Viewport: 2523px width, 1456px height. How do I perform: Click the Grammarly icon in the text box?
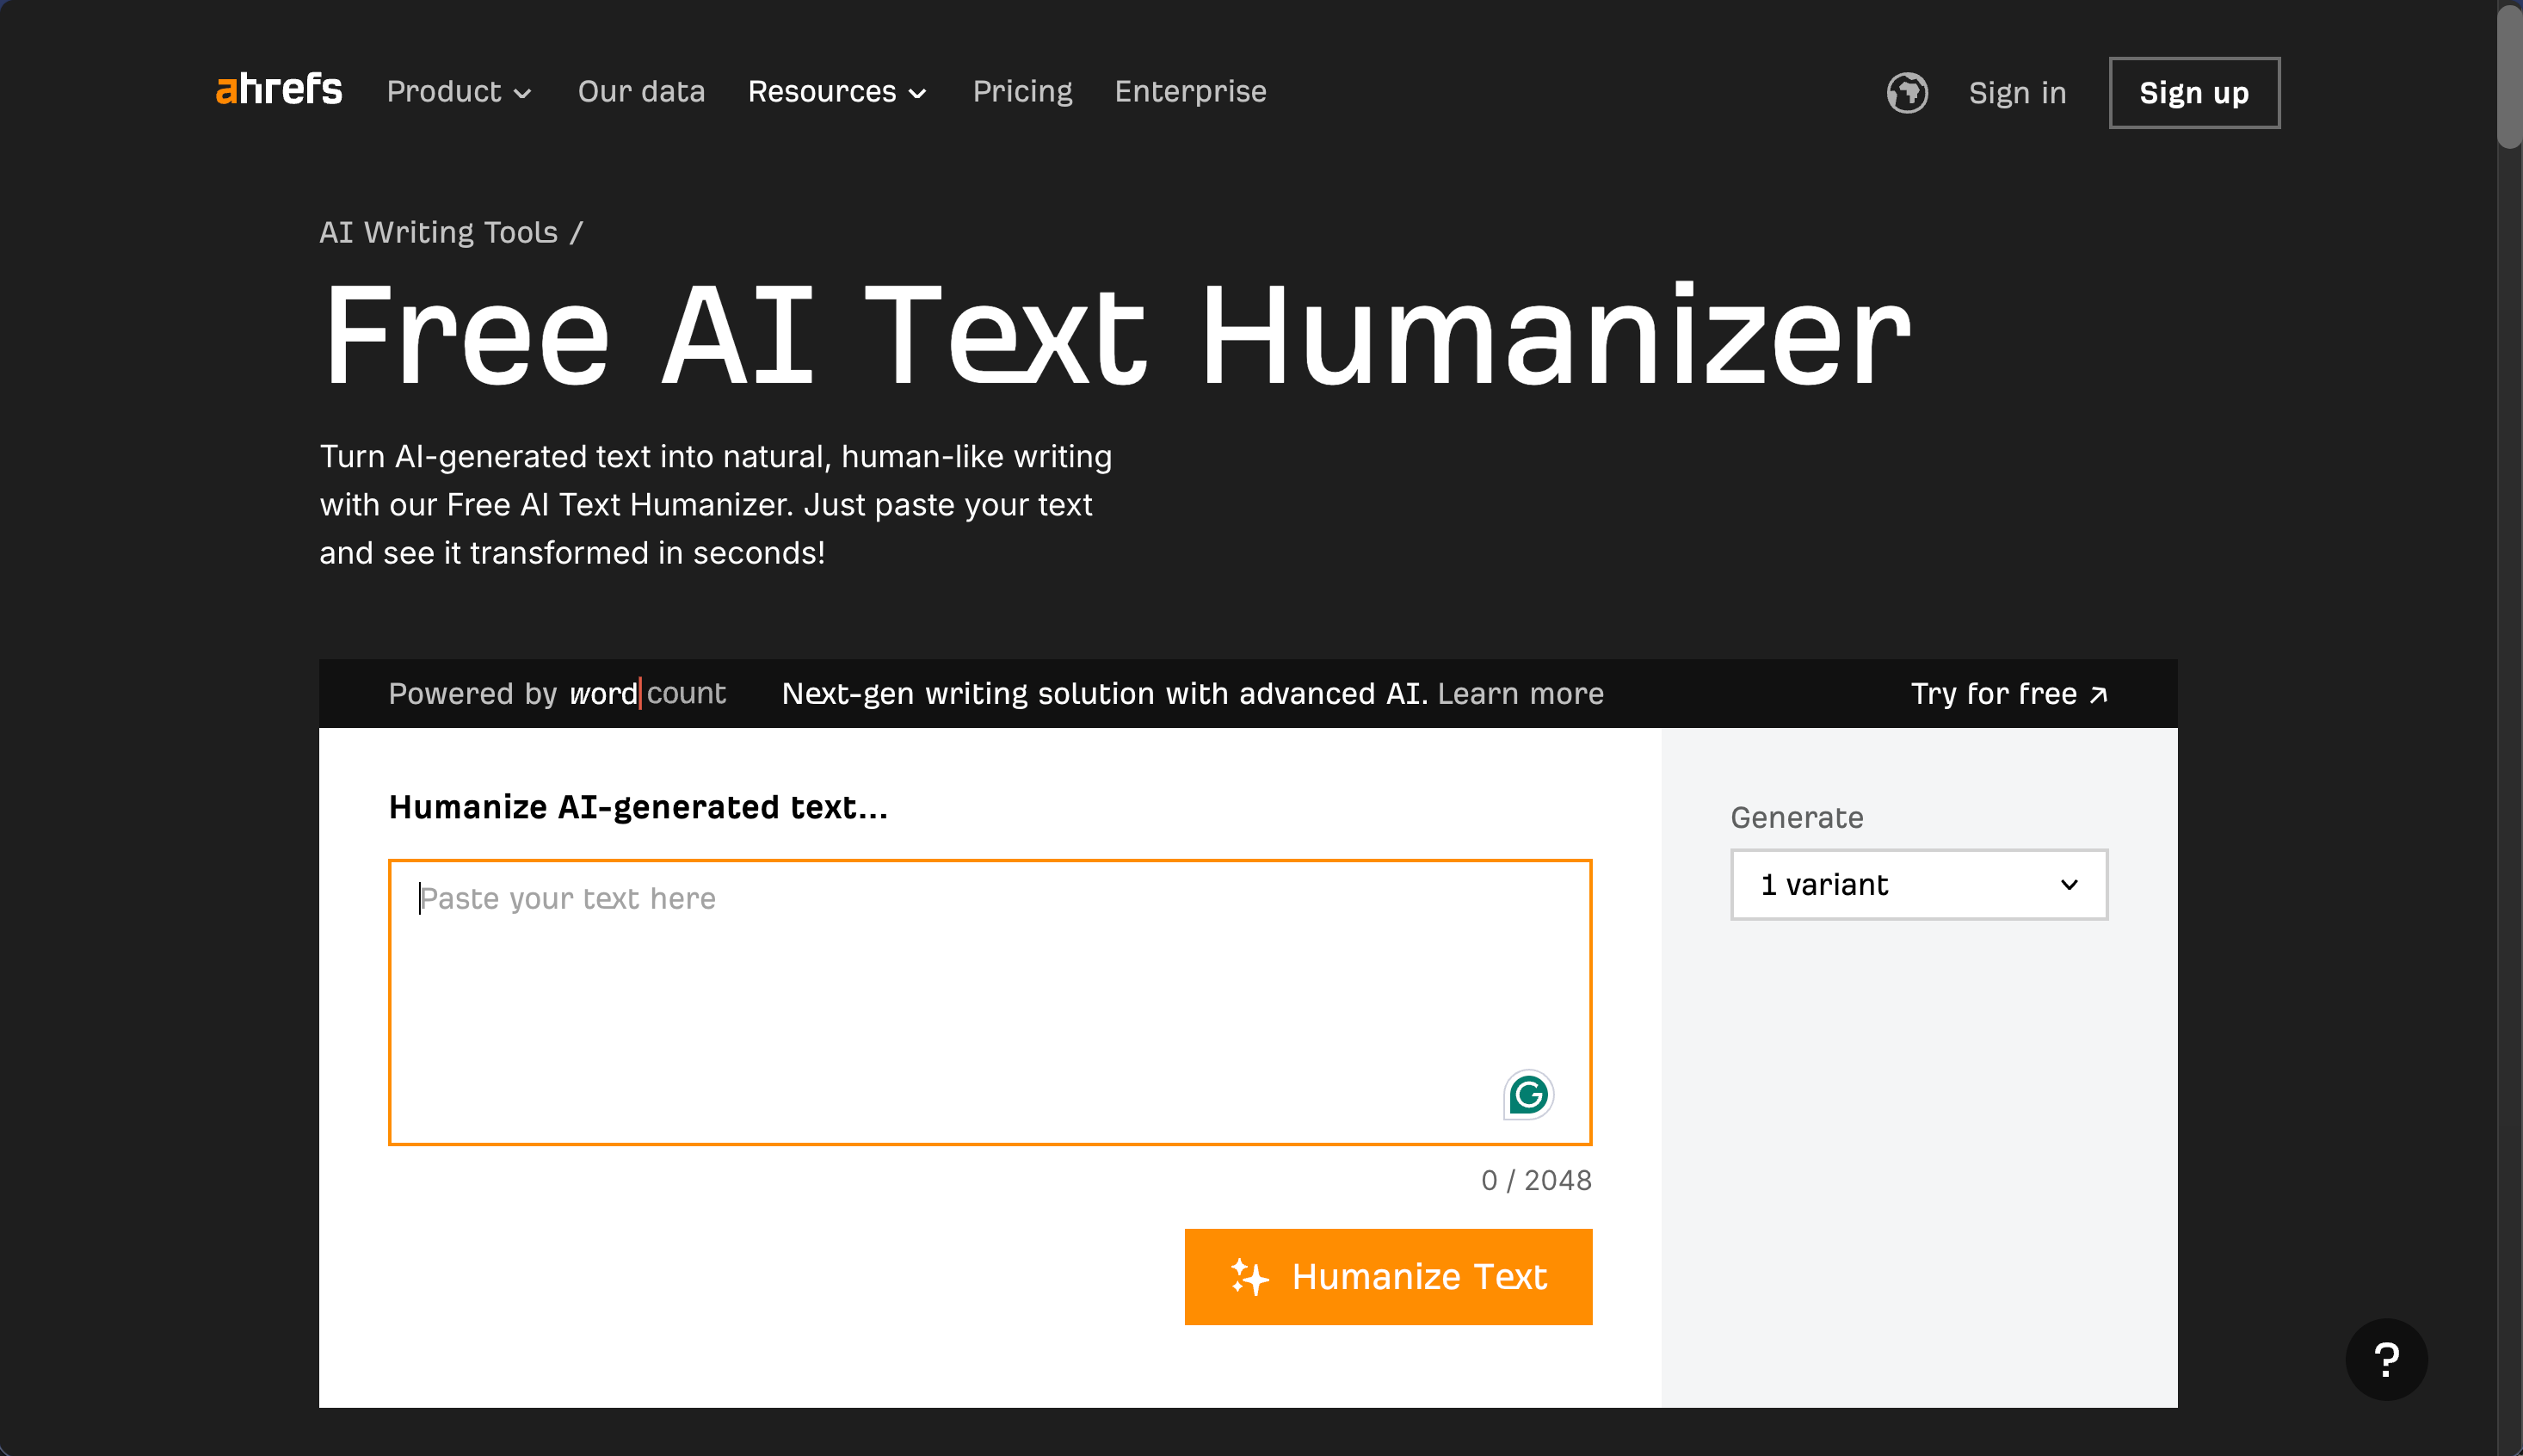(1528, 1095)
